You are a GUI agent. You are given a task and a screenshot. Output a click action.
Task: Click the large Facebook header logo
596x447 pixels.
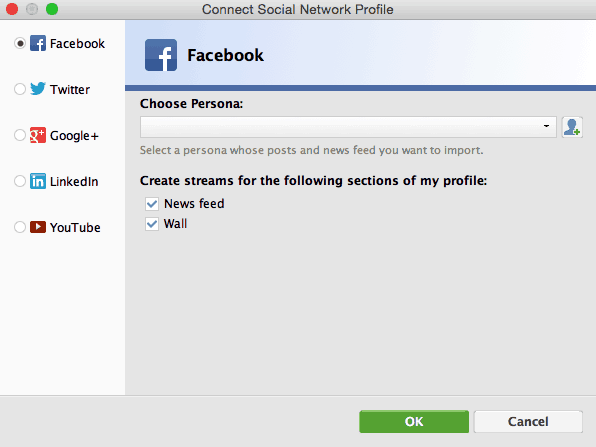(x=161, y=55)
